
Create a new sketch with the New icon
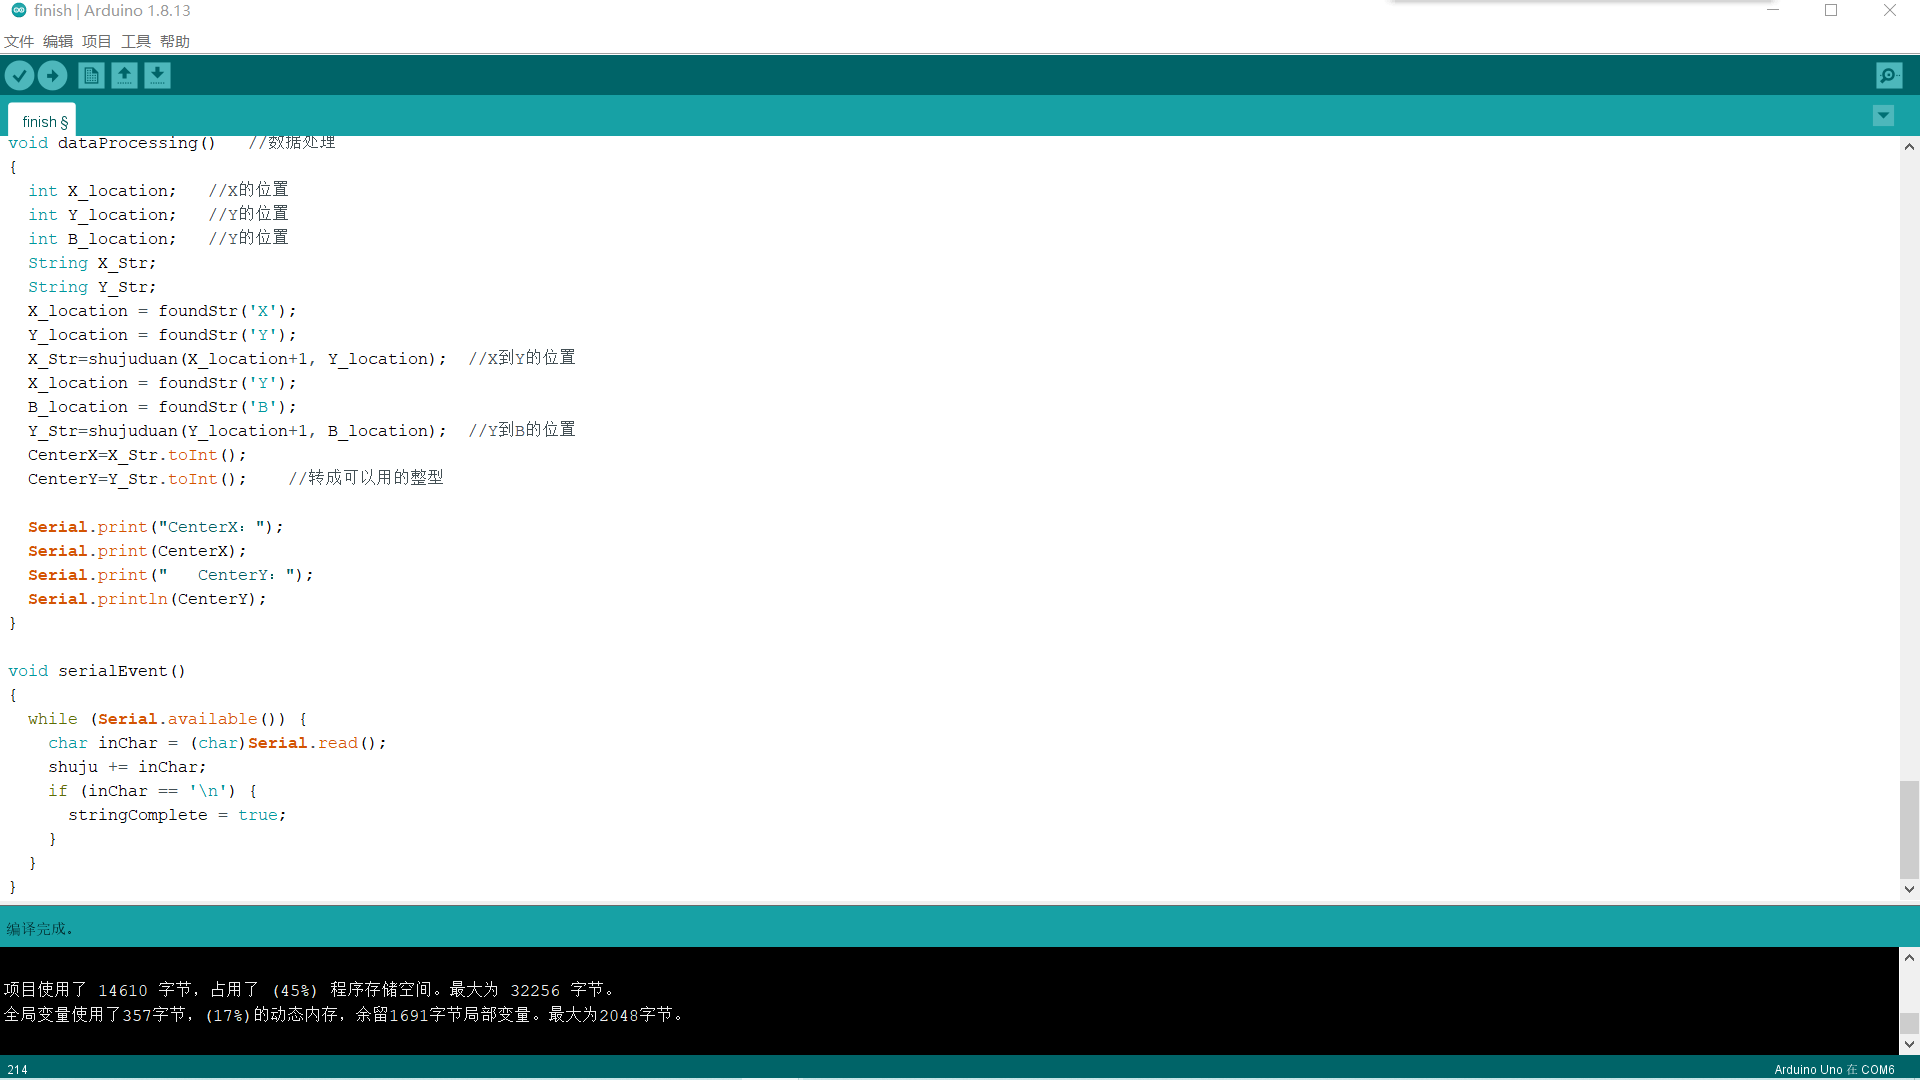coord(90,75)
